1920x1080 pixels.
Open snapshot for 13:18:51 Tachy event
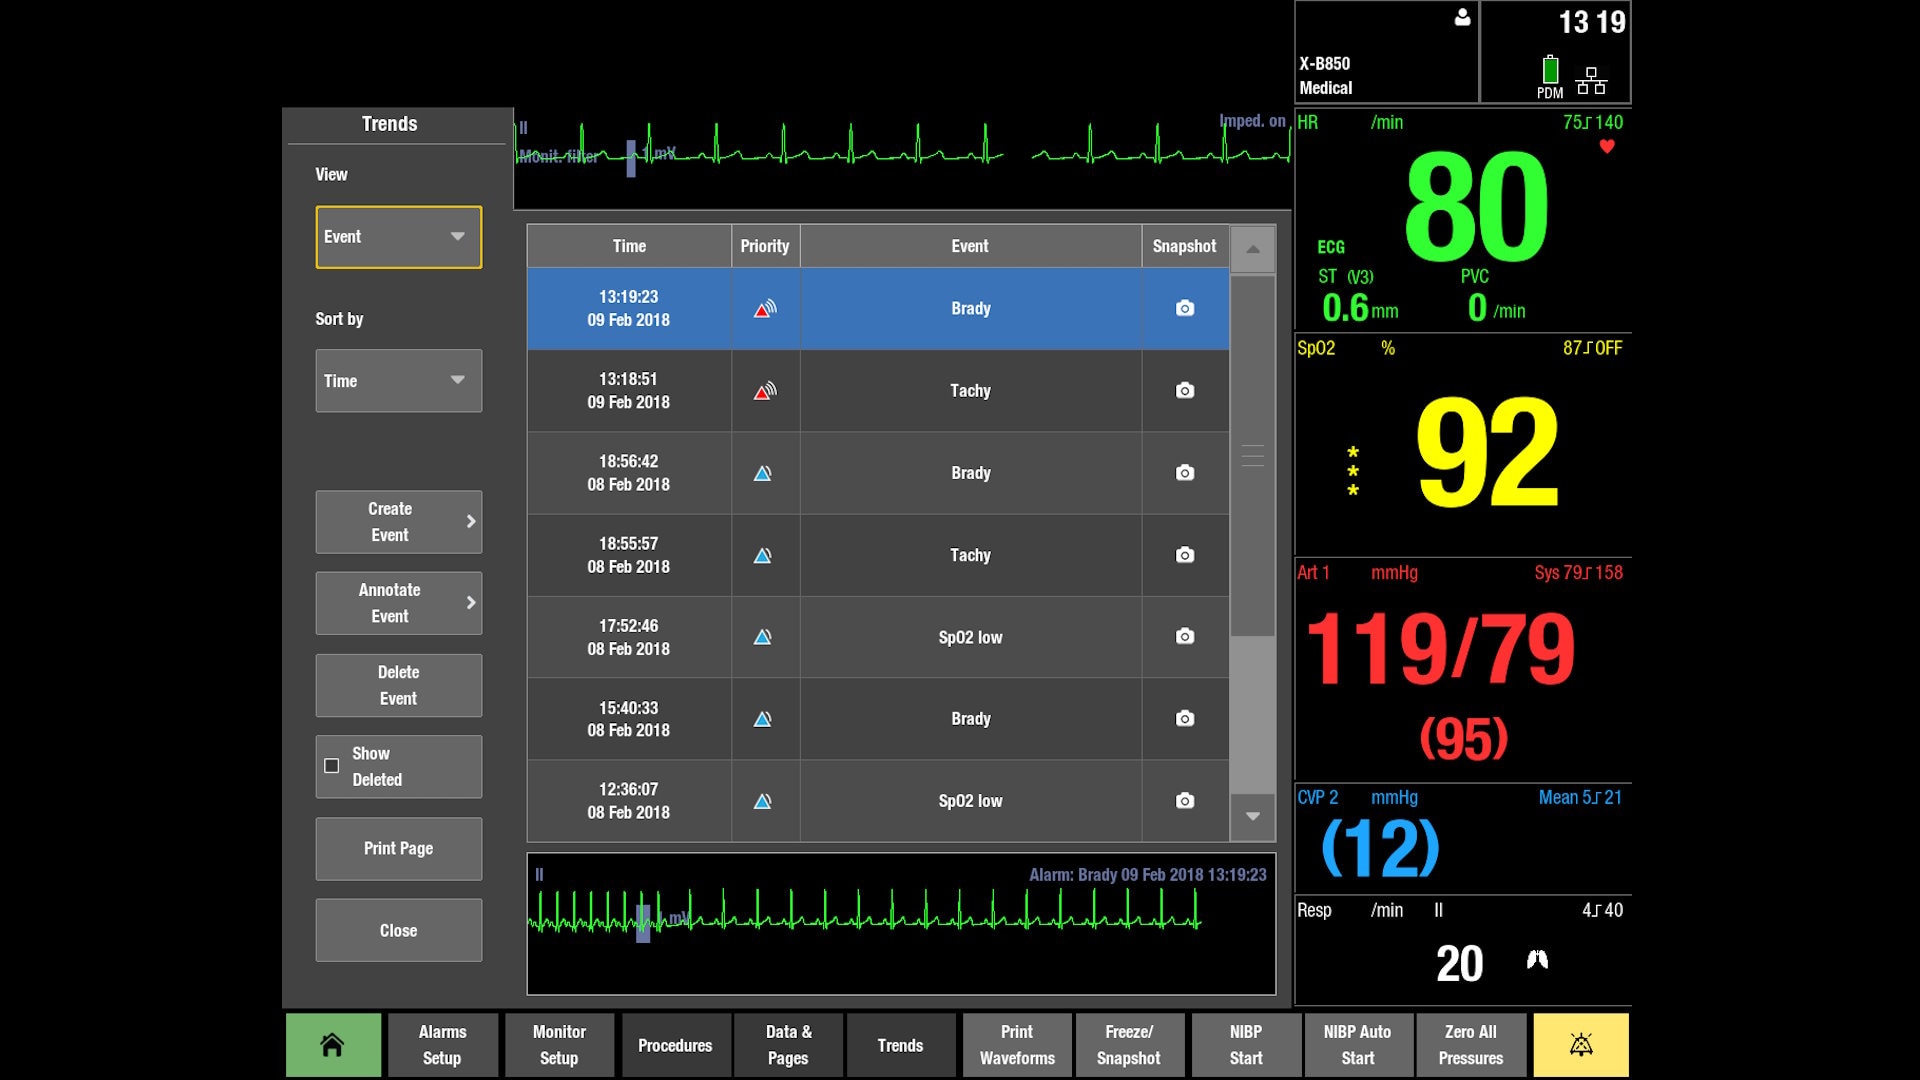tap(1185, 390)
